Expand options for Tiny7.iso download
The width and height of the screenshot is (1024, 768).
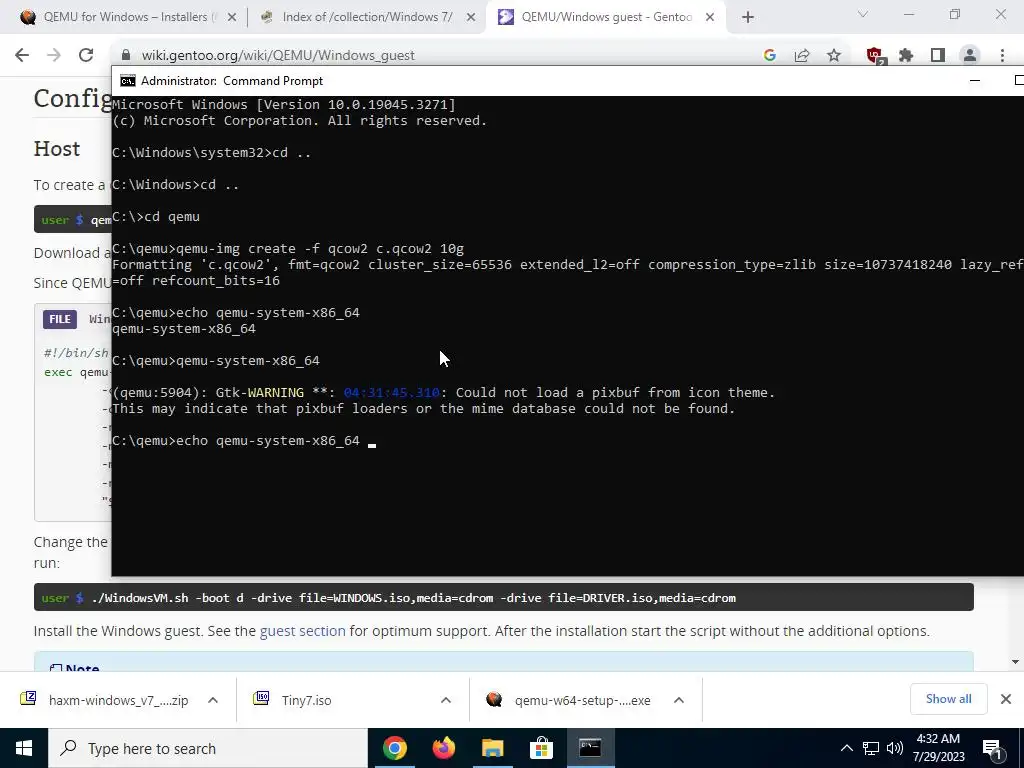(x=446, y=700)
